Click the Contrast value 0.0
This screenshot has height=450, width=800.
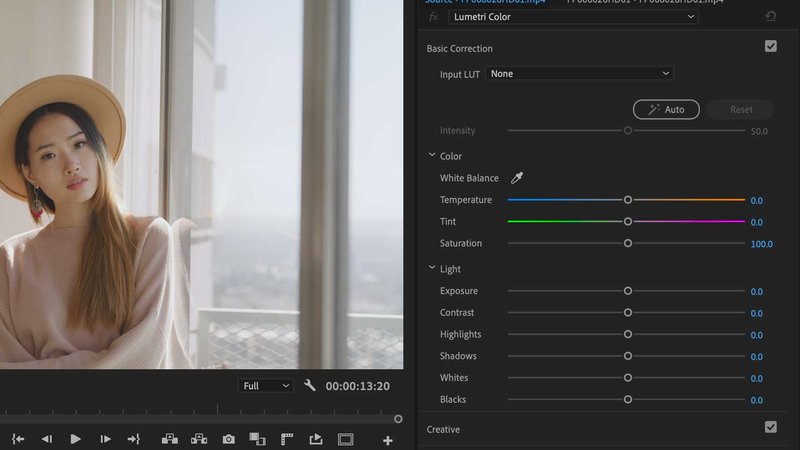click(757, 313)
